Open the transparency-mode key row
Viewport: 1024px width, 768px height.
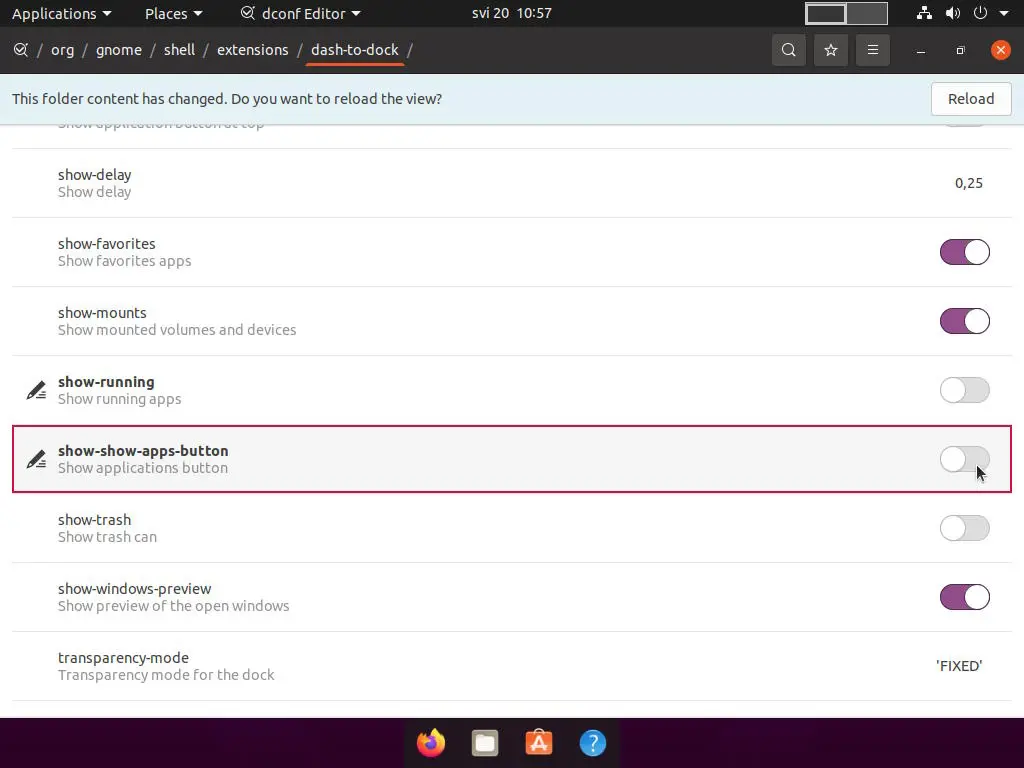(511, 666)
